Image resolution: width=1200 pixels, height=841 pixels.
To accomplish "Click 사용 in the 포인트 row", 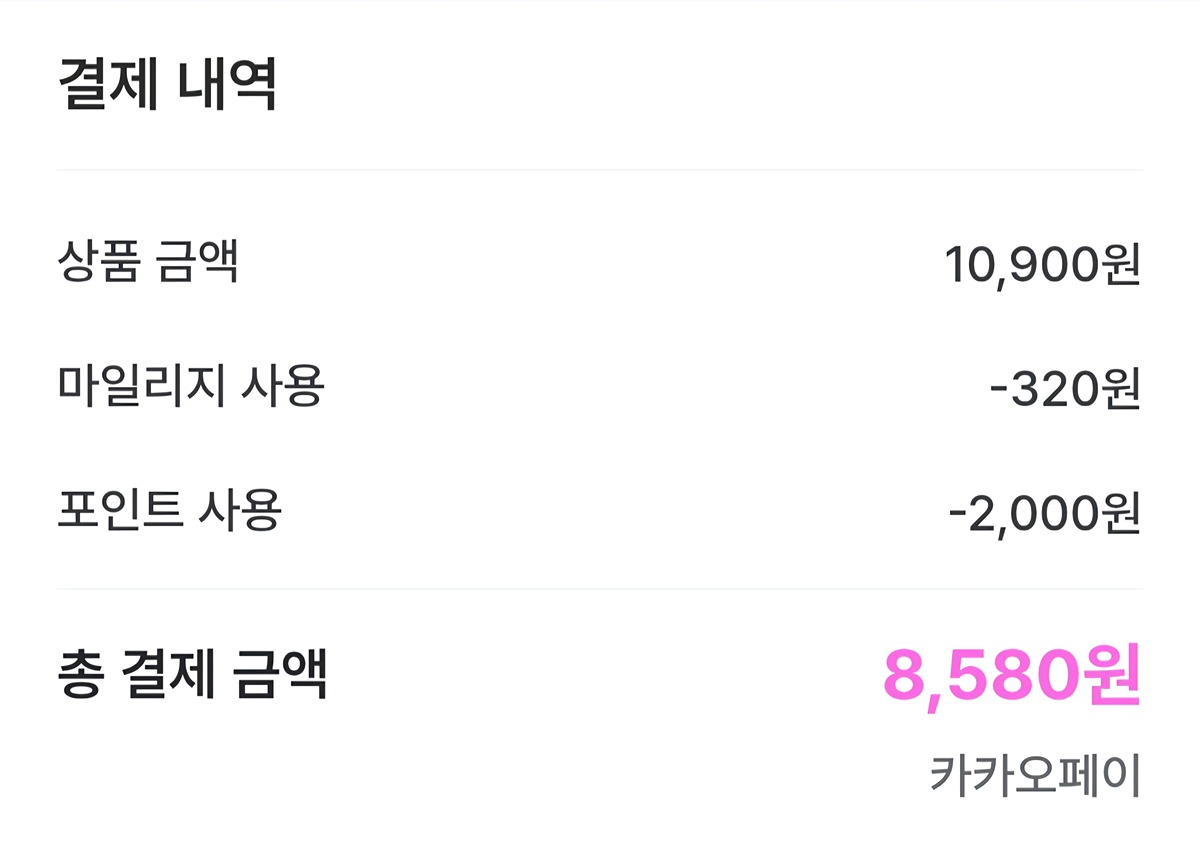I will point(241,511).
